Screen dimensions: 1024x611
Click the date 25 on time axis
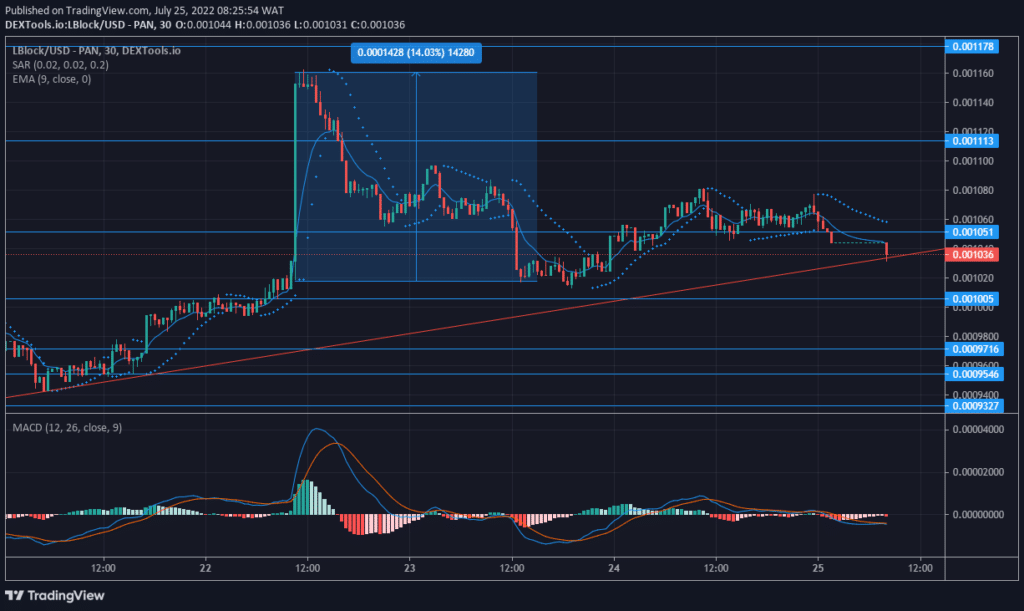818,568
